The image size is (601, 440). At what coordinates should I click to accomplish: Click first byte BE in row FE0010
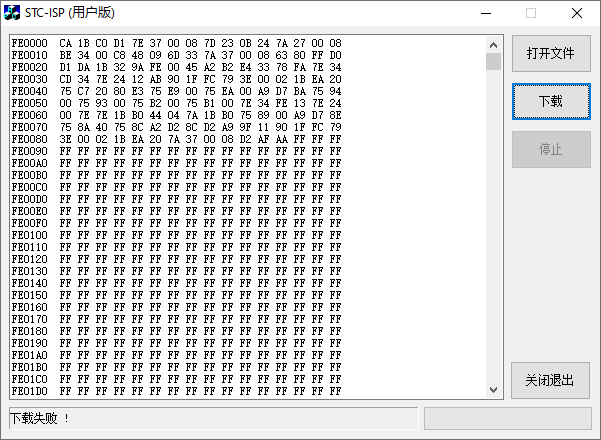pos(66,55)
